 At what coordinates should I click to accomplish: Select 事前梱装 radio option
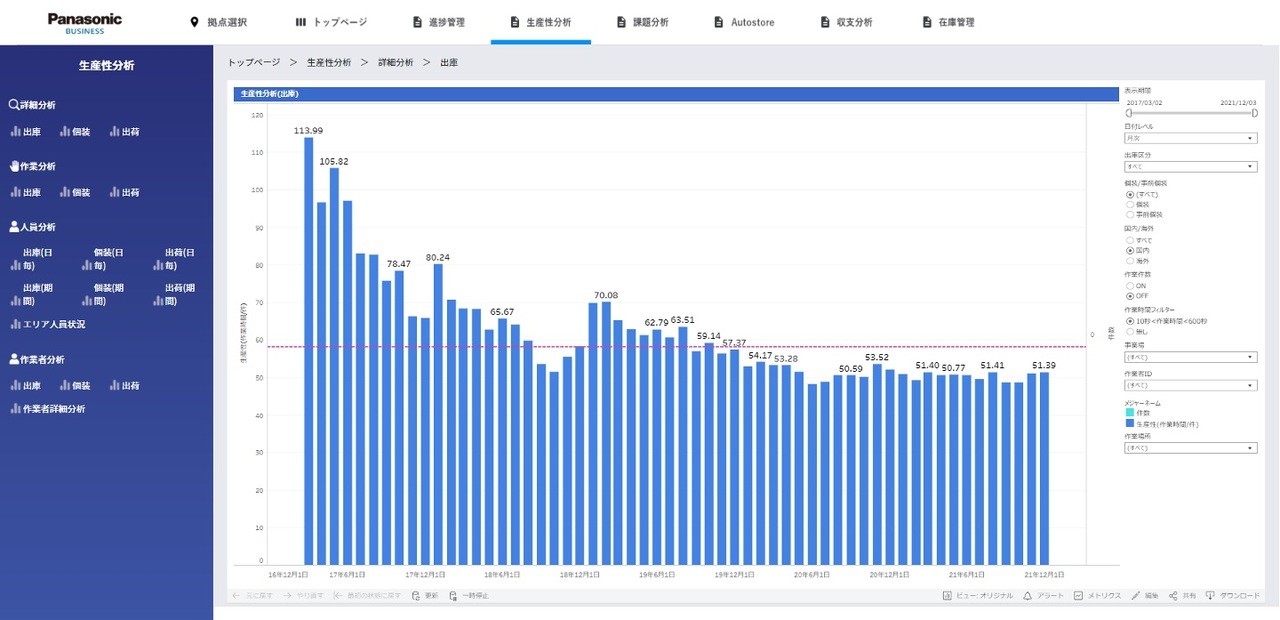(x=1130, y=215)
